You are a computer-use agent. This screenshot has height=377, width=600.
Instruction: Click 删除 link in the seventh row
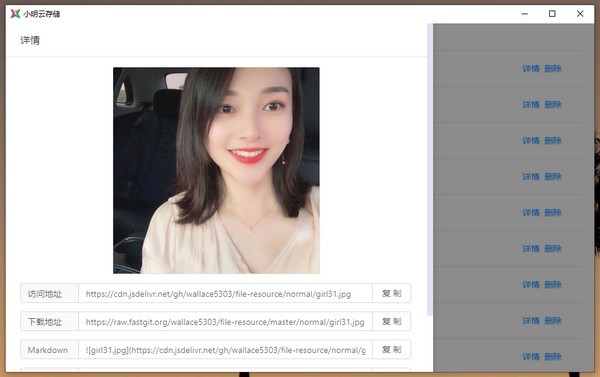point(553,284)
